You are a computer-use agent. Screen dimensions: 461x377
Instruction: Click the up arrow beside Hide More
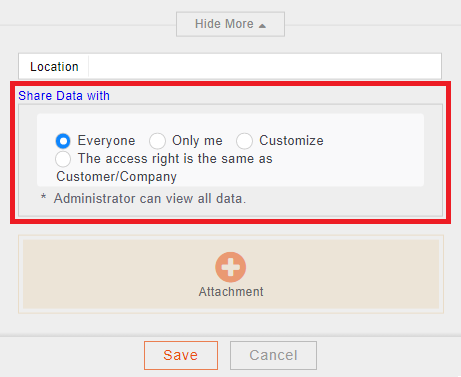pyautogui.click(x=262, y=26)
